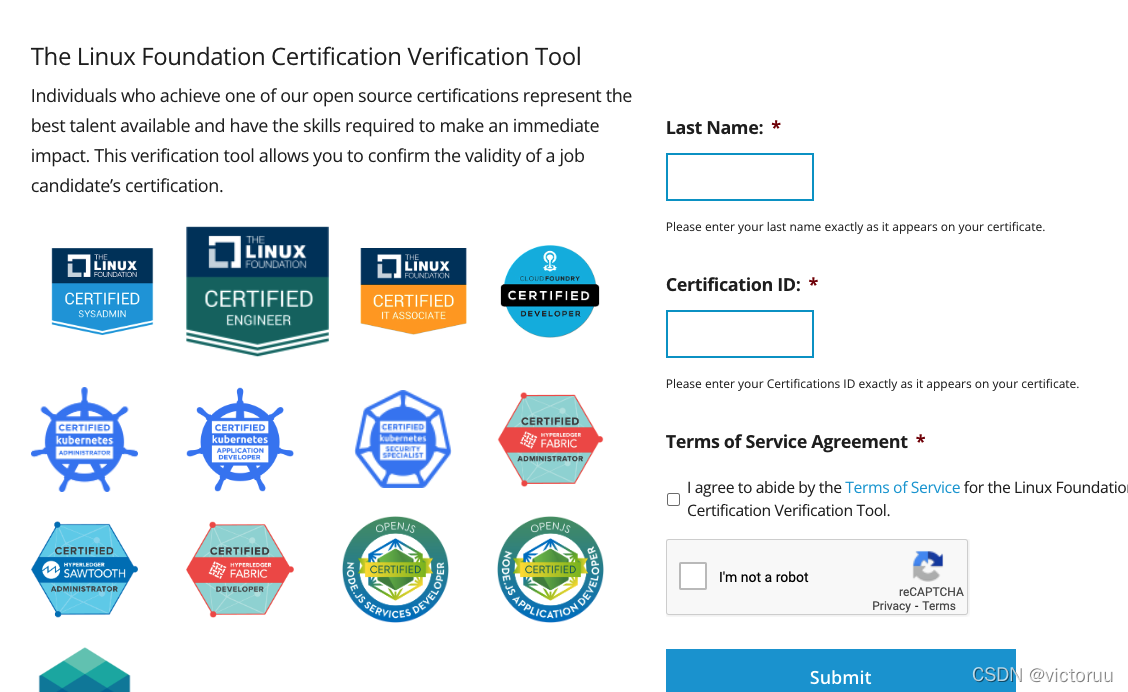Click the partially visible green hexagon badge
Image resolution: width=1128 pixels, height=692 pixels.
click(85, 670)
